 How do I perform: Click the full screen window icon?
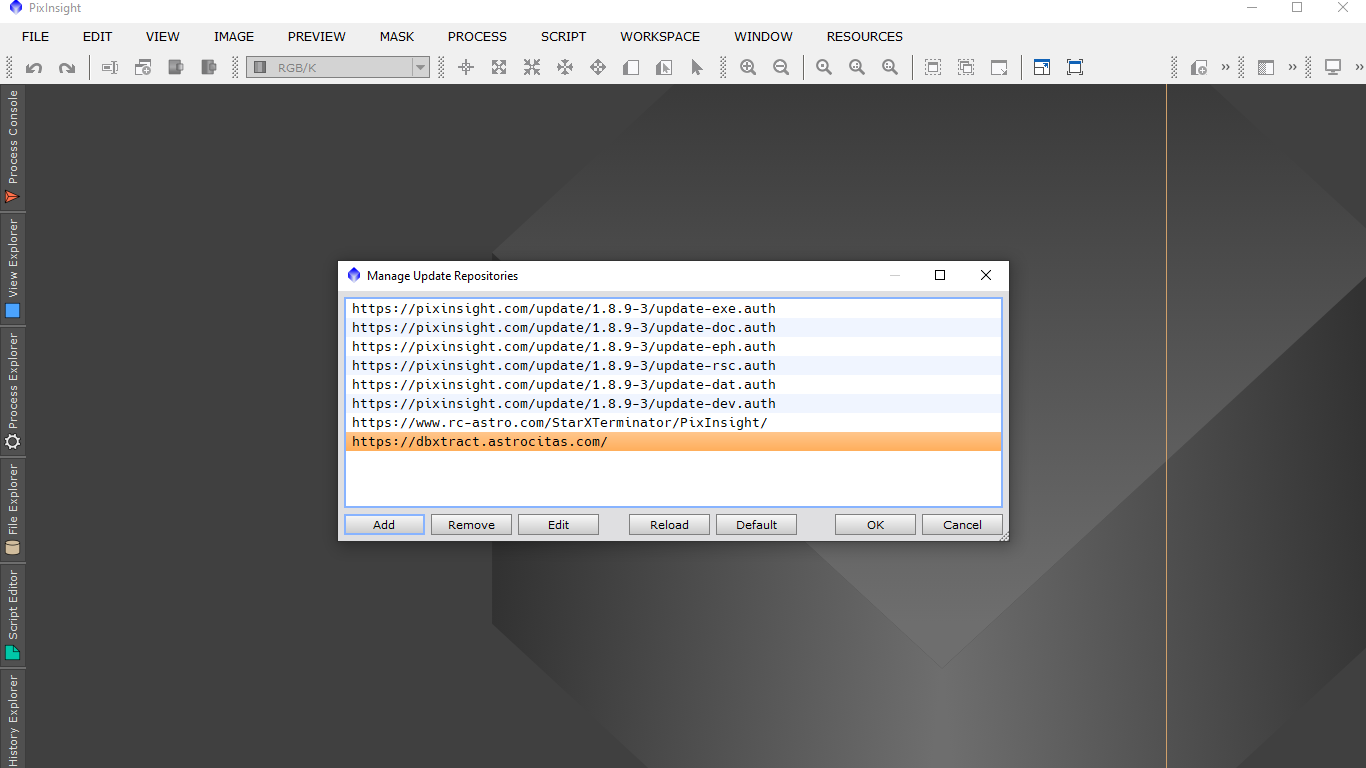click(1075, 68)
